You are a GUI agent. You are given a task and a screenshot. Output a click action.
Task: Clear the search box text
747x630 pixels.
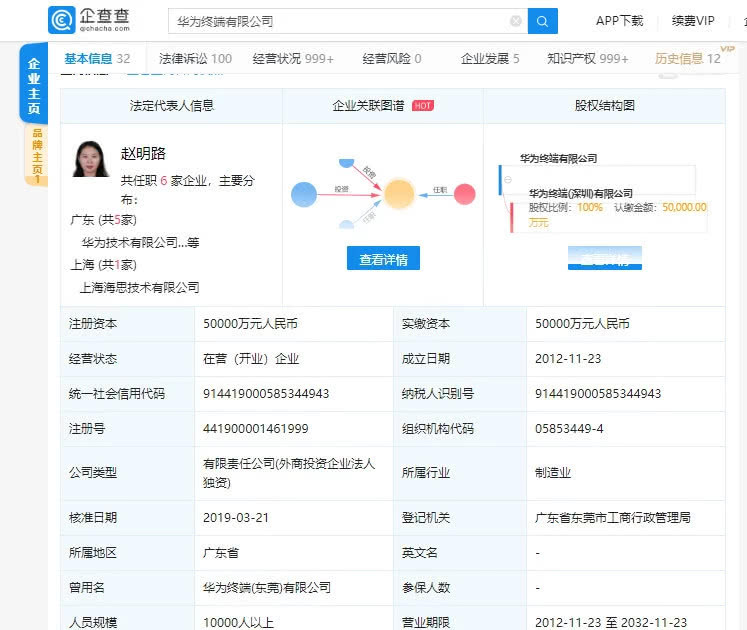point(515,21)
